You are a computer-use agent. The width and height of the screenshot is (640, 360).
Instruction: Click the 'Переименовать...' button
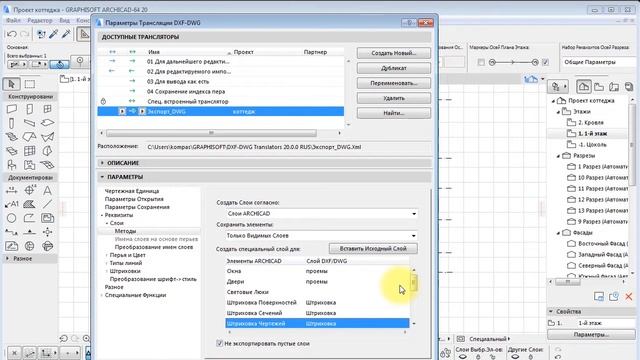[393, 83]
